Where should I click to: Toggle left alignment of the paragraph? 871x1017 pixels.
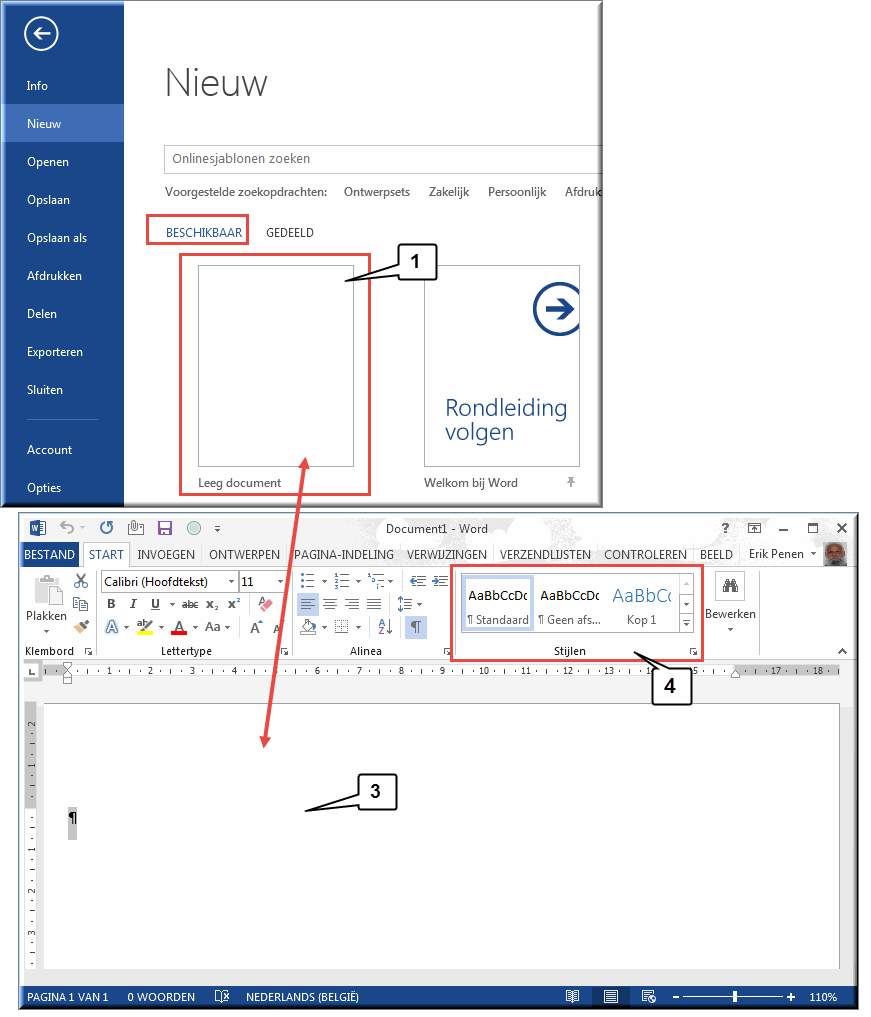[x=307, y=604]
